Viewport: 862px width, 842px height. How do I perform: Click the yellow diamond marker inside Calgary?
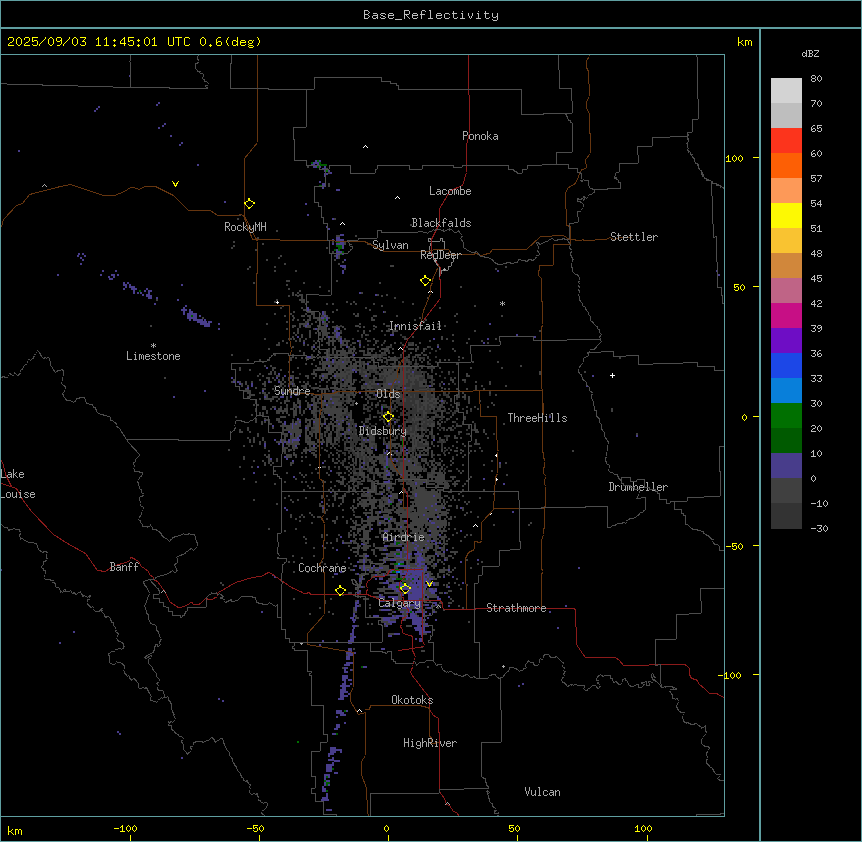[x=405, y=589]
